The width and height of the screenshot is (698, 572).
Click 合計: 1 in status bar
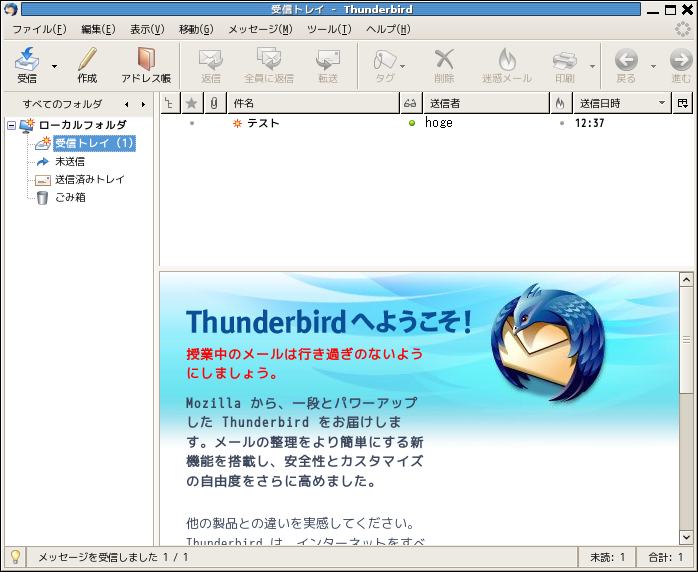pyautogui.click(x=666, y=557)
